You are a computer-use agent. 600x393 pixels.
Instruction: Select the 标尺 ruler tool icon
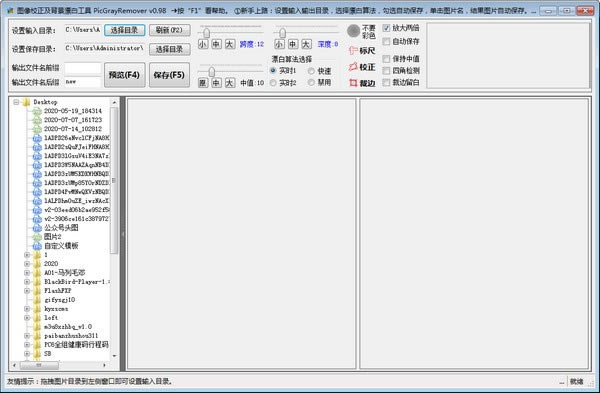pos(353,51)
